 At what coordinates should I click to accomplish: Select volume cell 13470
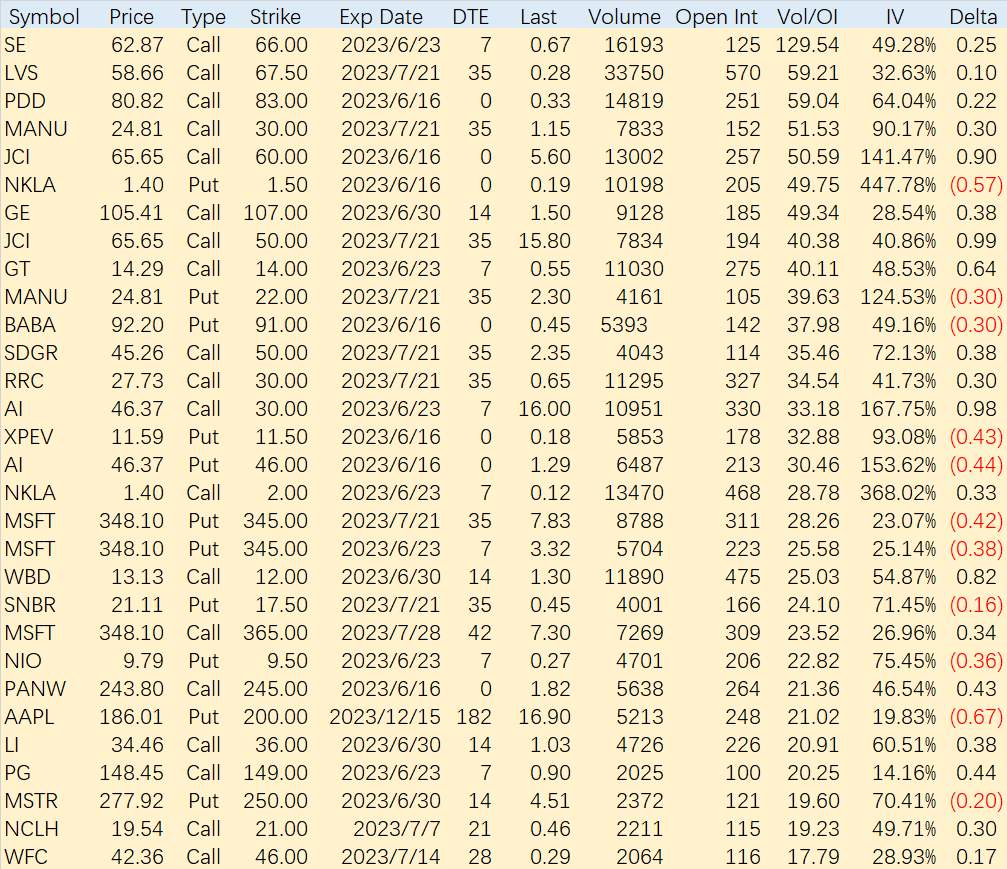point(634,493)
